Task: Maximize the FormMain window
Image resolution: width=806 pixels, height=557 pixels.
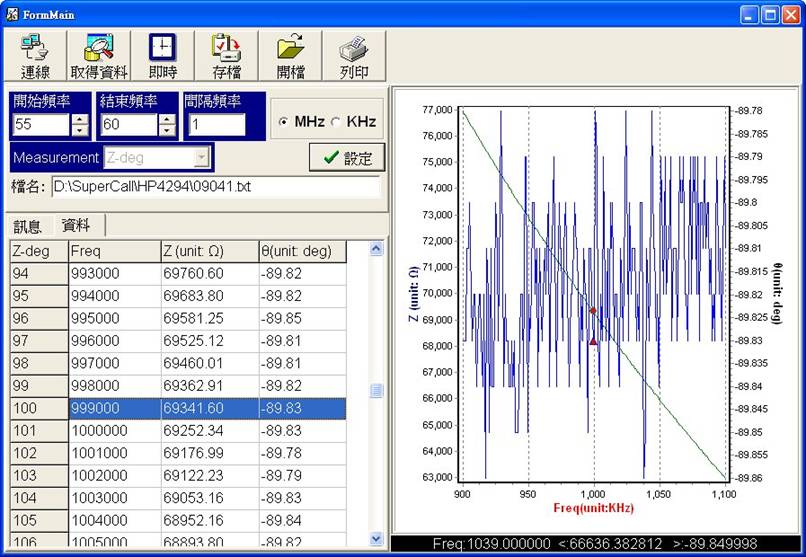Action: point(770,14)
